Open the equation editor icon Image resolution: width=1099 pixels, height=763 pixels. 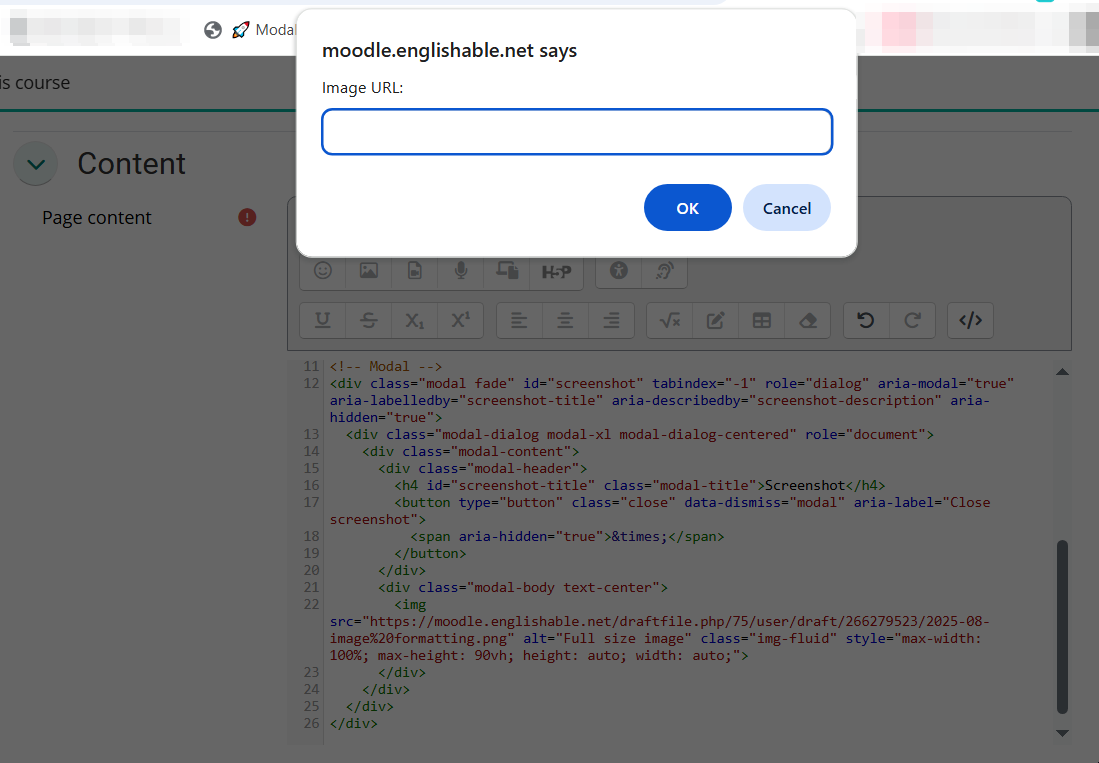coord(668,320)
